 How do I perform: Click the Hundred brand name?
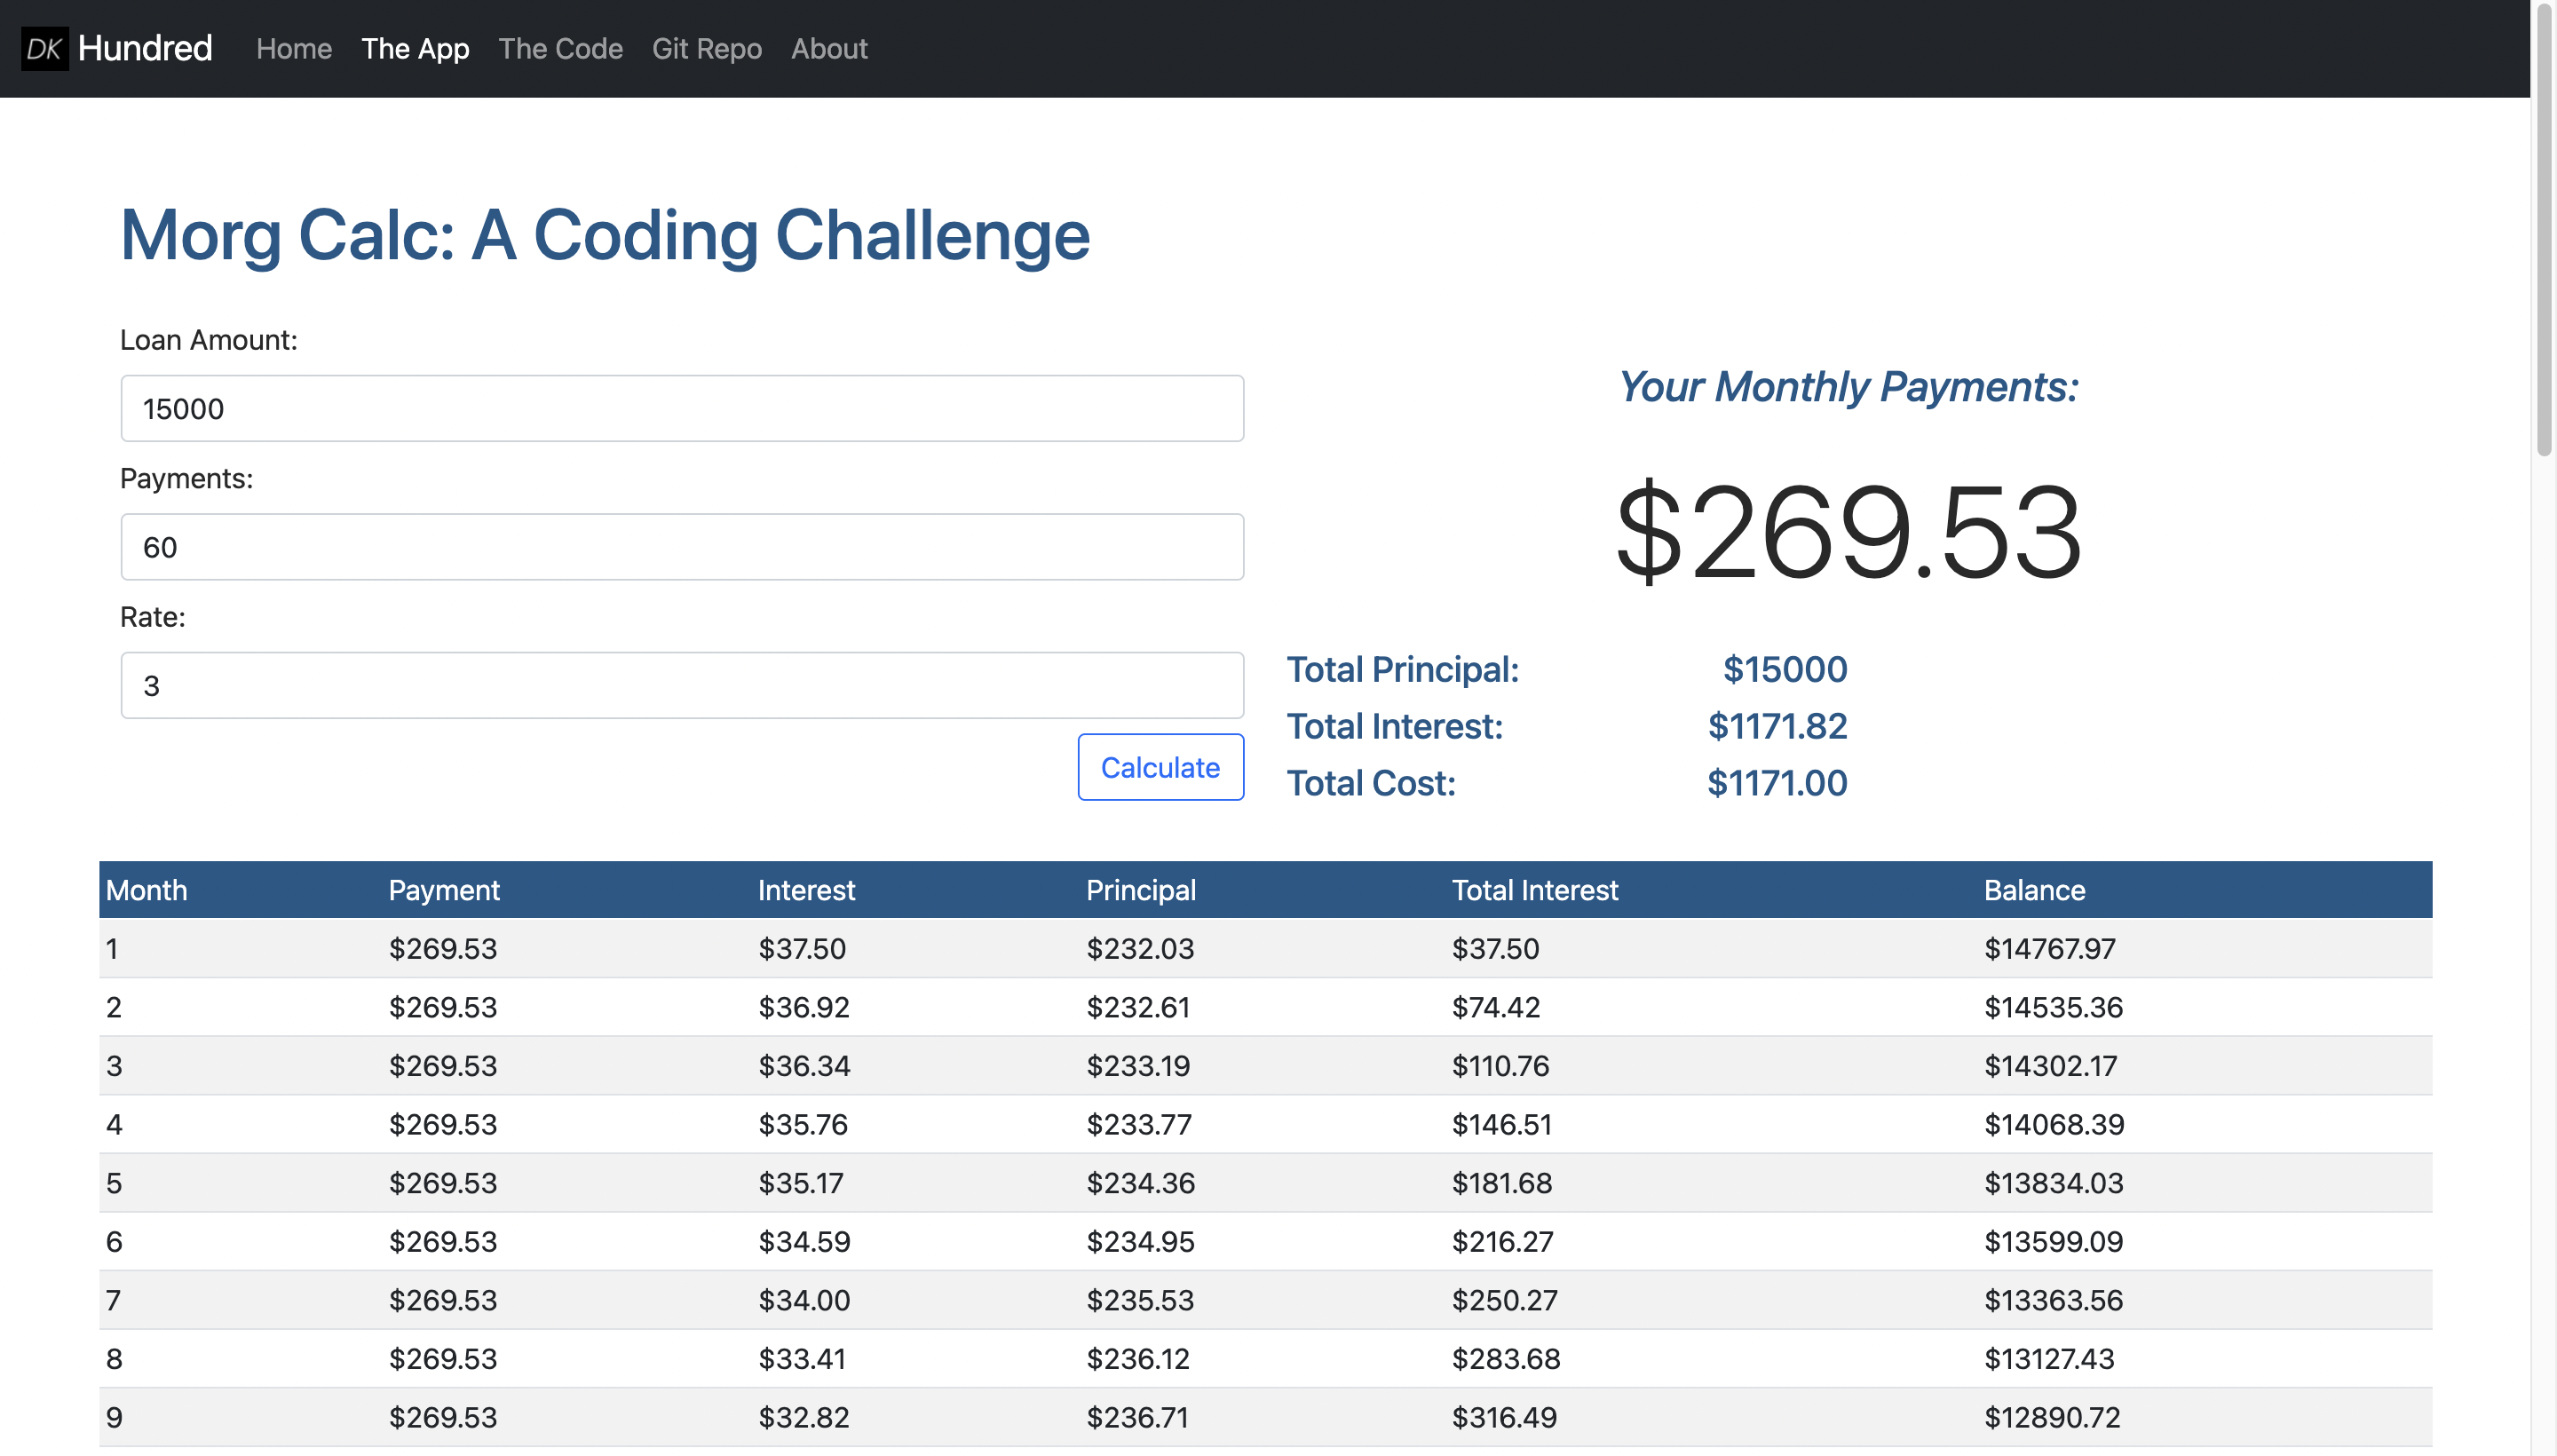click(x=146, y=47)
